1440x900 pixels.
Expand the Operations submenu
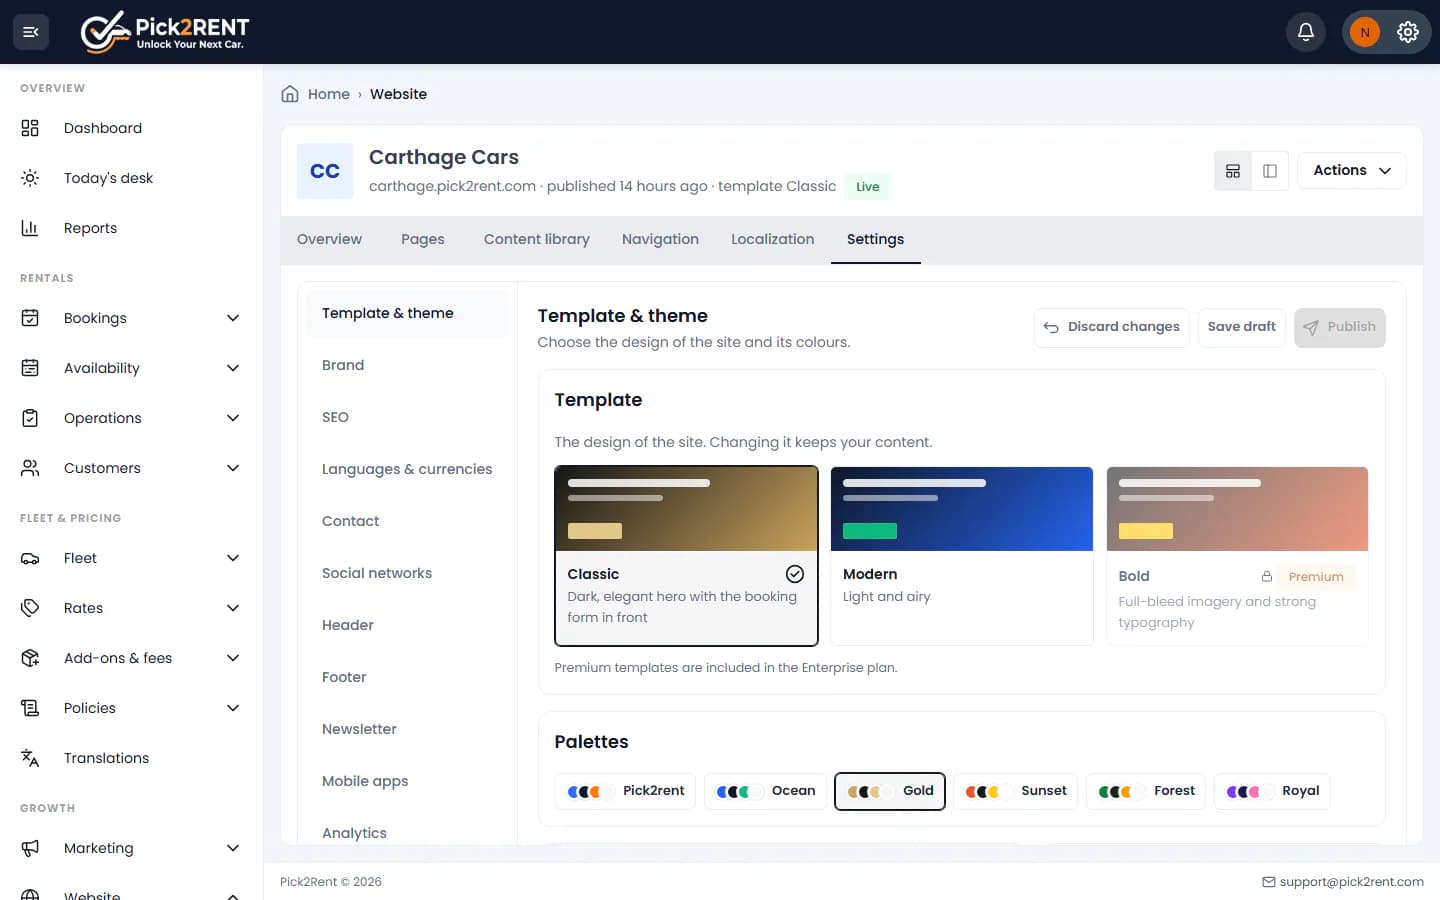click(x=233, y=418)
